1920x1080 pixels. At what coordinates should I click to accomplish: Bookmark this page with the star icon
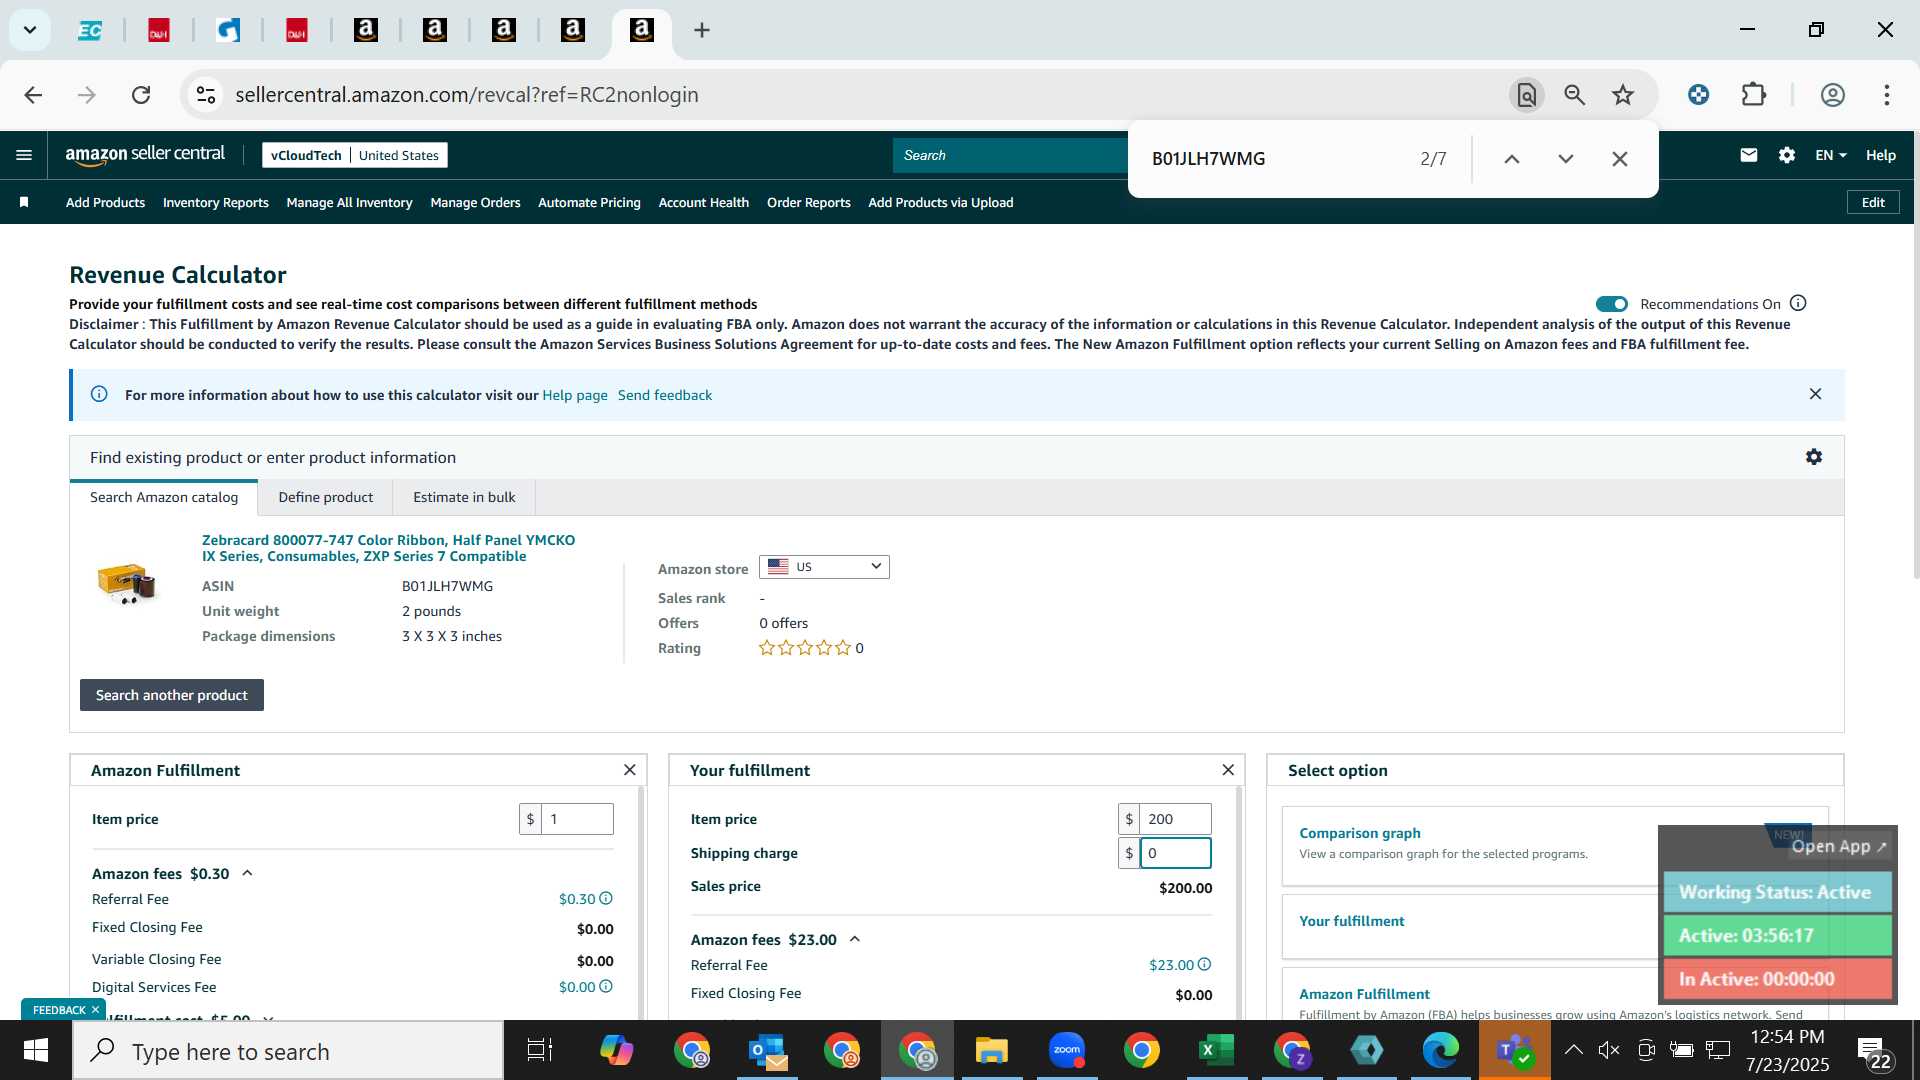(1622, 95)
